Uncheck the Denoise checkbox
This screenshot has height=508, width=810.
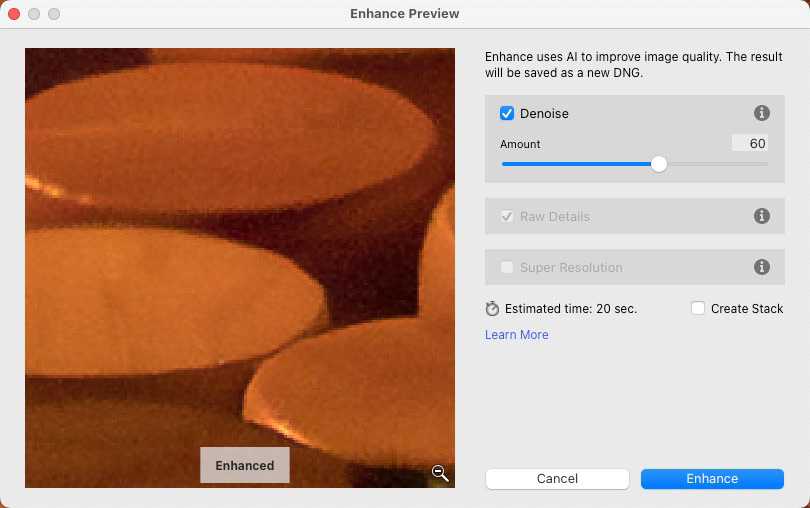pos(507,113)
